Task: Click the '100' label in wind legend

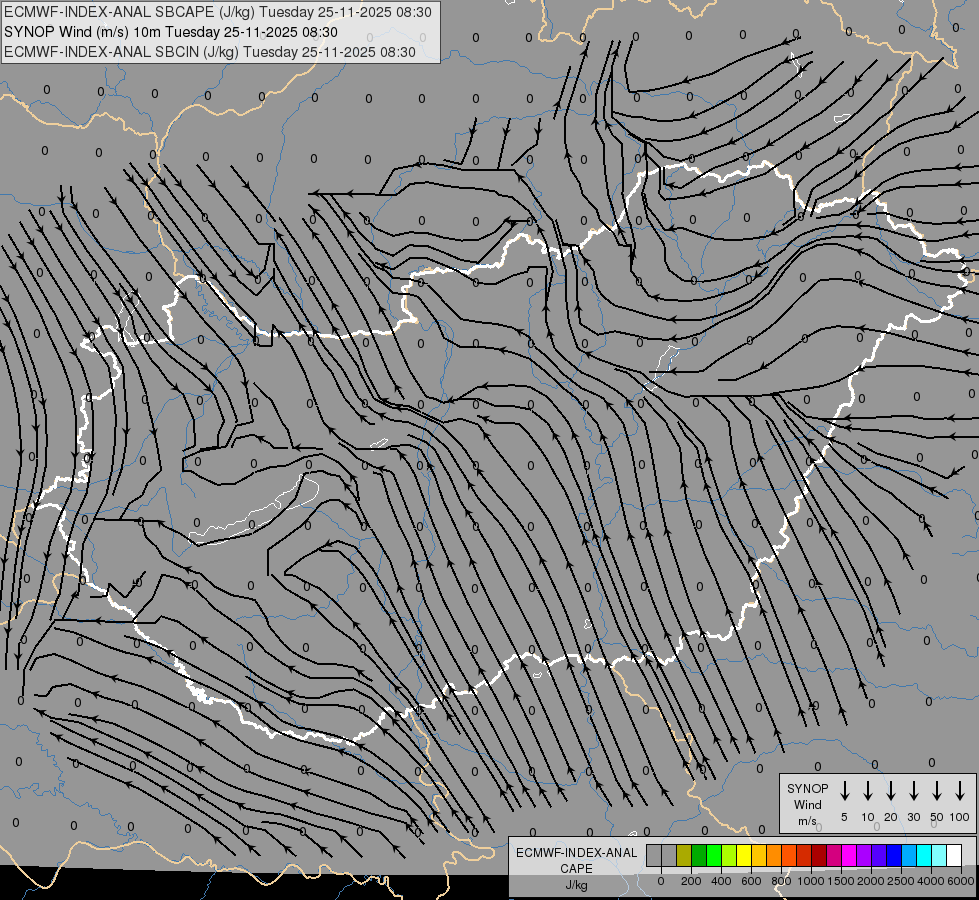Action: (960, 817)
